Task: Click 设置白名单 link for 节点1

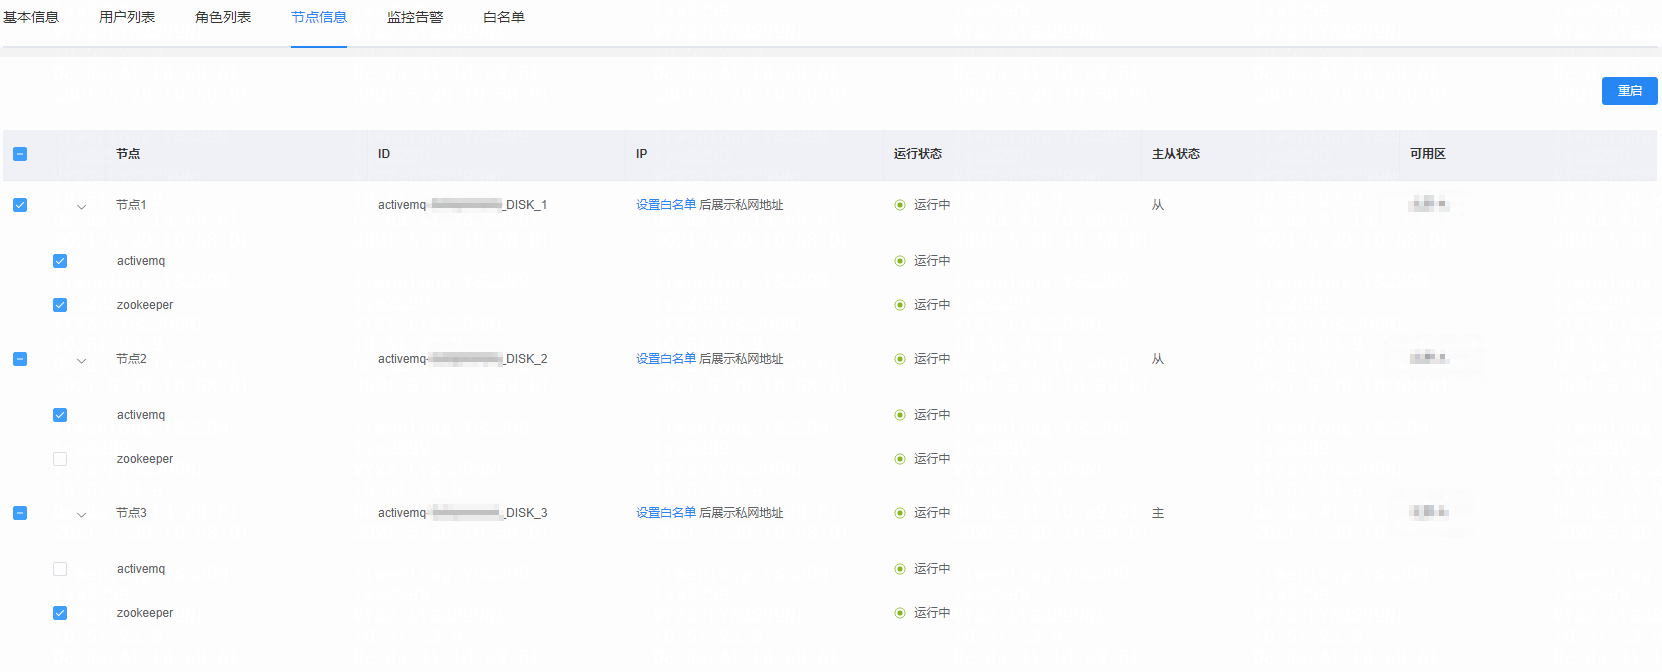Action: coord(666,205)
